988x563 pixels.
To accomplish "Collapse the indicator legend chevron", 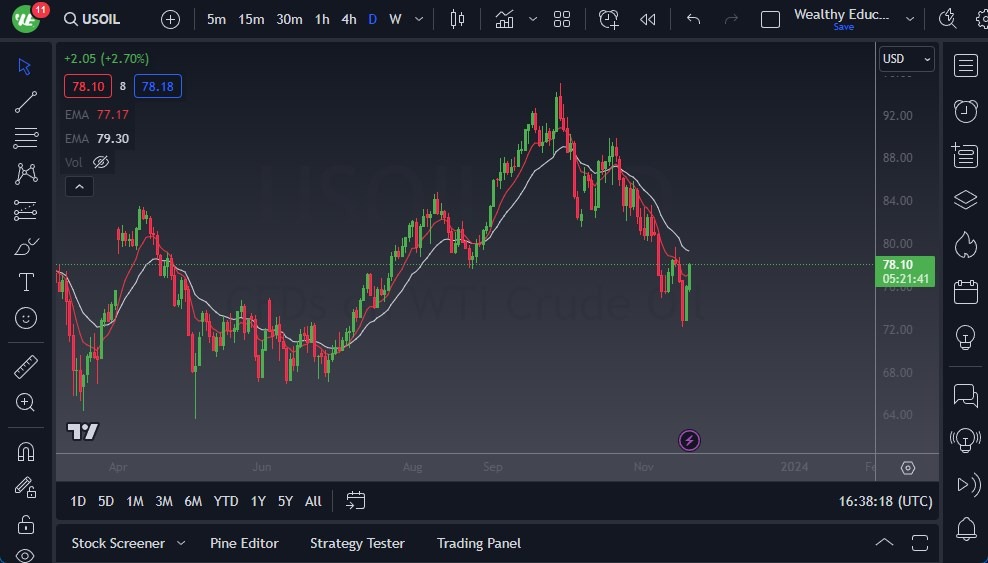I will pyautogui.click(x=78, y=186).
